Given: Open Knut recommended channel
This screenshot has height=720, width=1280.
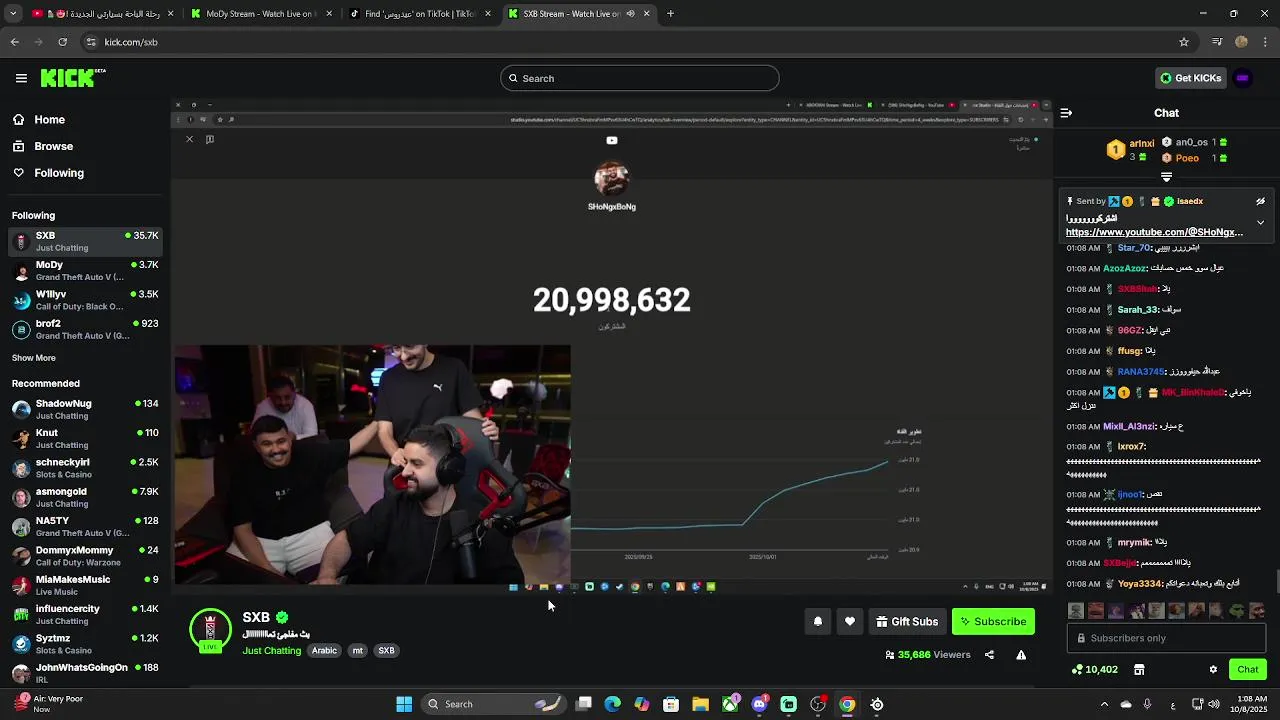Looking at the screenshot, I should pos(85,438).
